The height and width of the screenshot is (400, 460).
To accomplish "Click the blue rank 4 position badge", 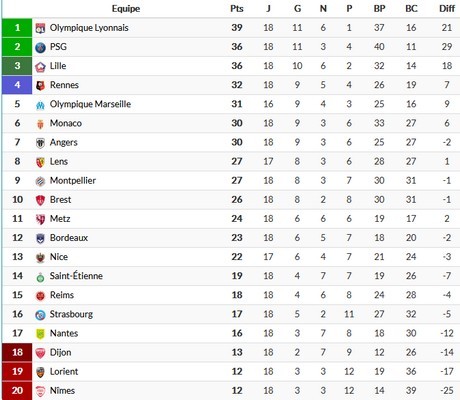I will coord(17,85).
